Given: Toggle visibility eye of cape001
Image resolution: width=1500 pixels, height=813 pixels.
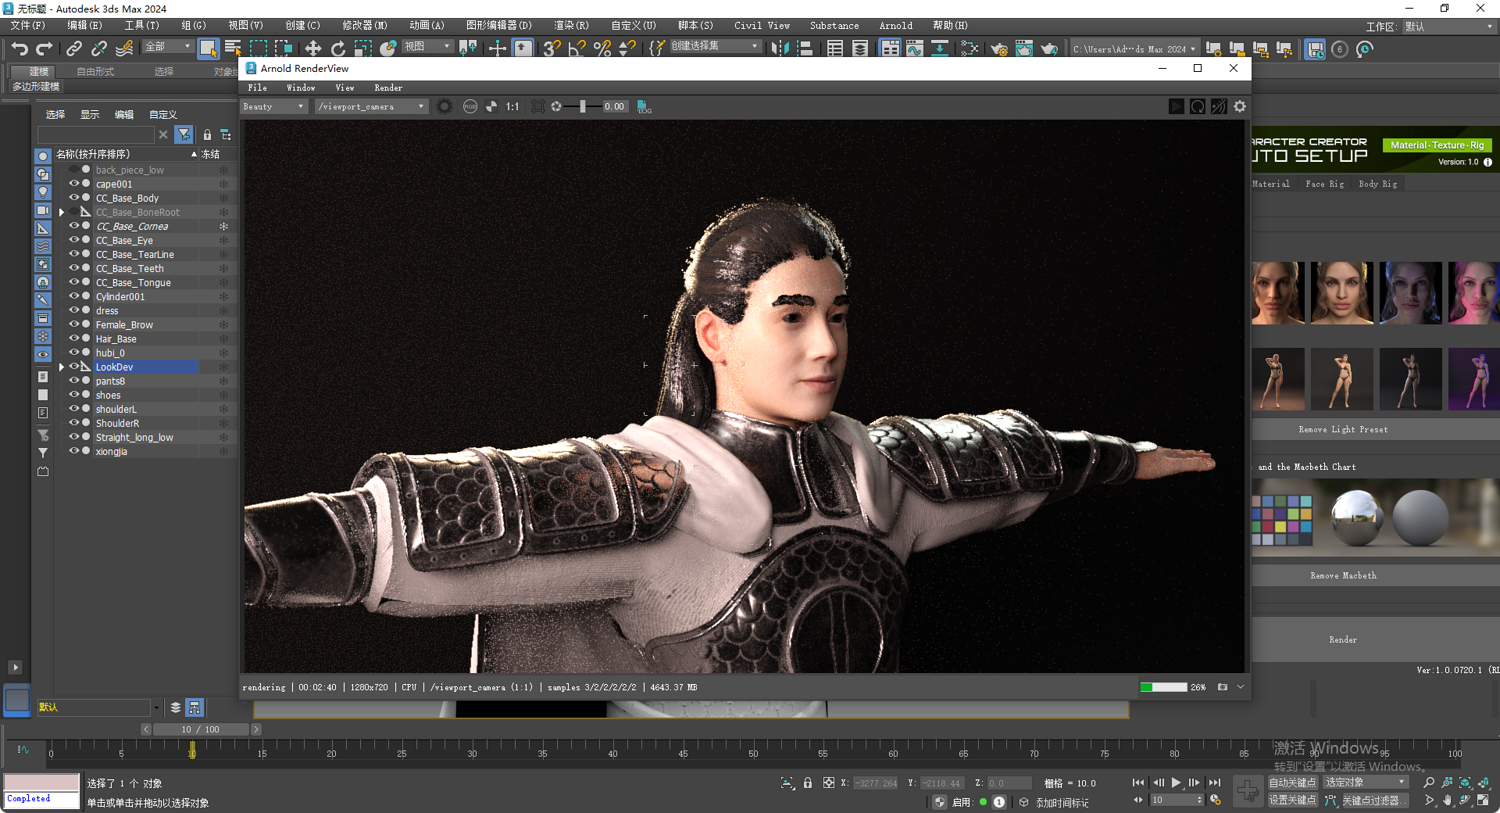Looking at the screenshot, I should tap(73, 184).
